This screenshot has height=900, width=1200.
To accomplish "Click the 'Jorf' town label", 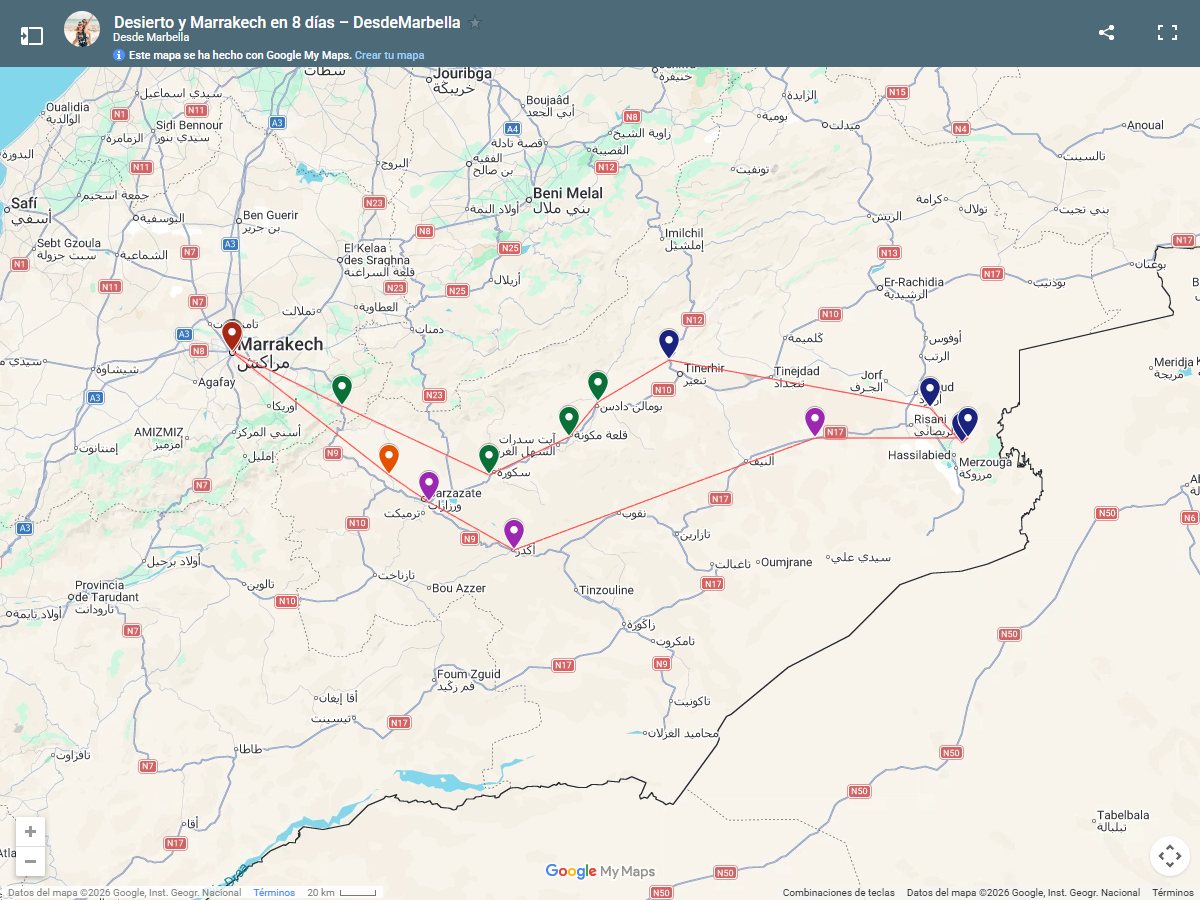I will point(872,375).
